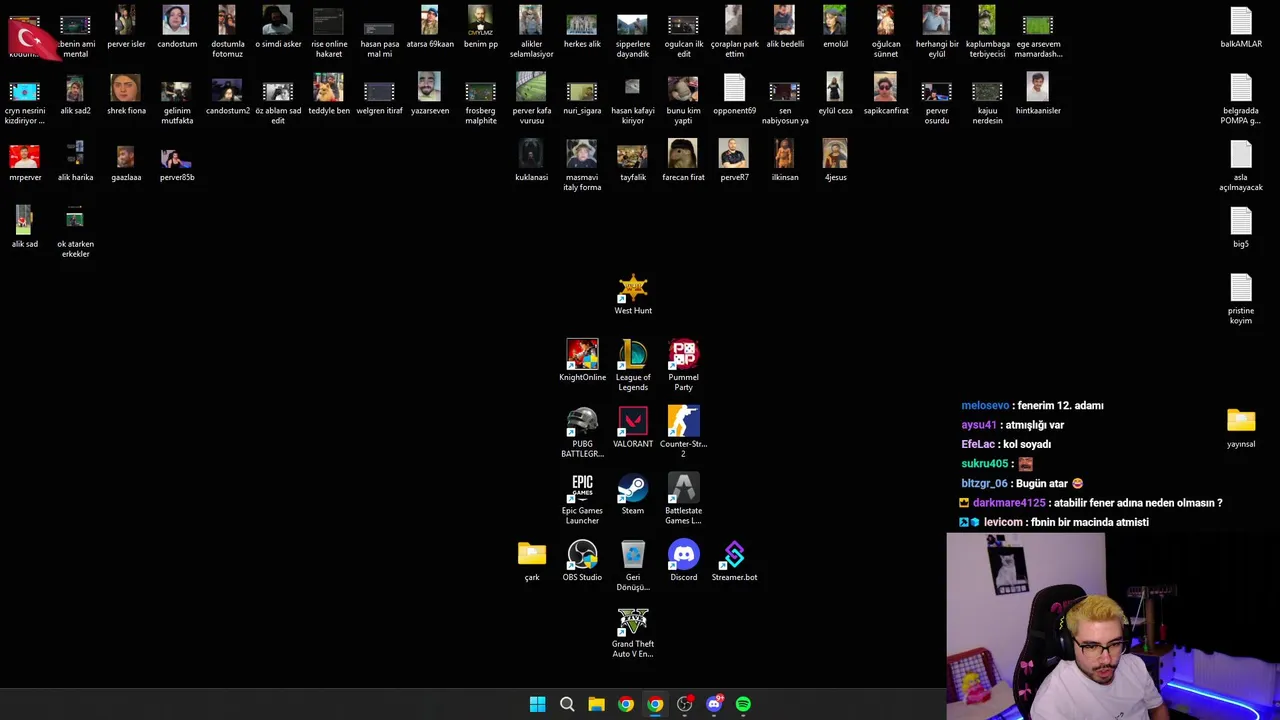Select the big5 document icon
Screen dimensions: 1280x720
pyautogui.click(x=1241, y=228)
